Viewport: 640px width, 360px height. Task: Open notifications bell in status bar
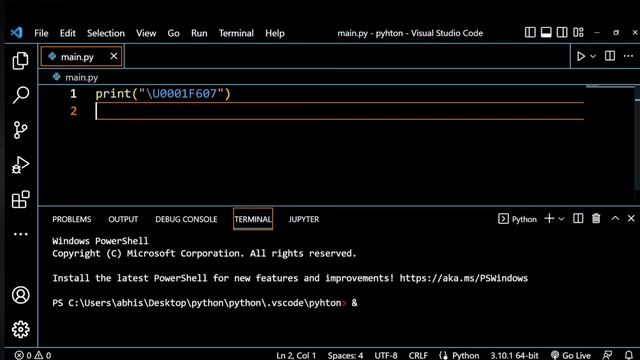coord(629,355)
